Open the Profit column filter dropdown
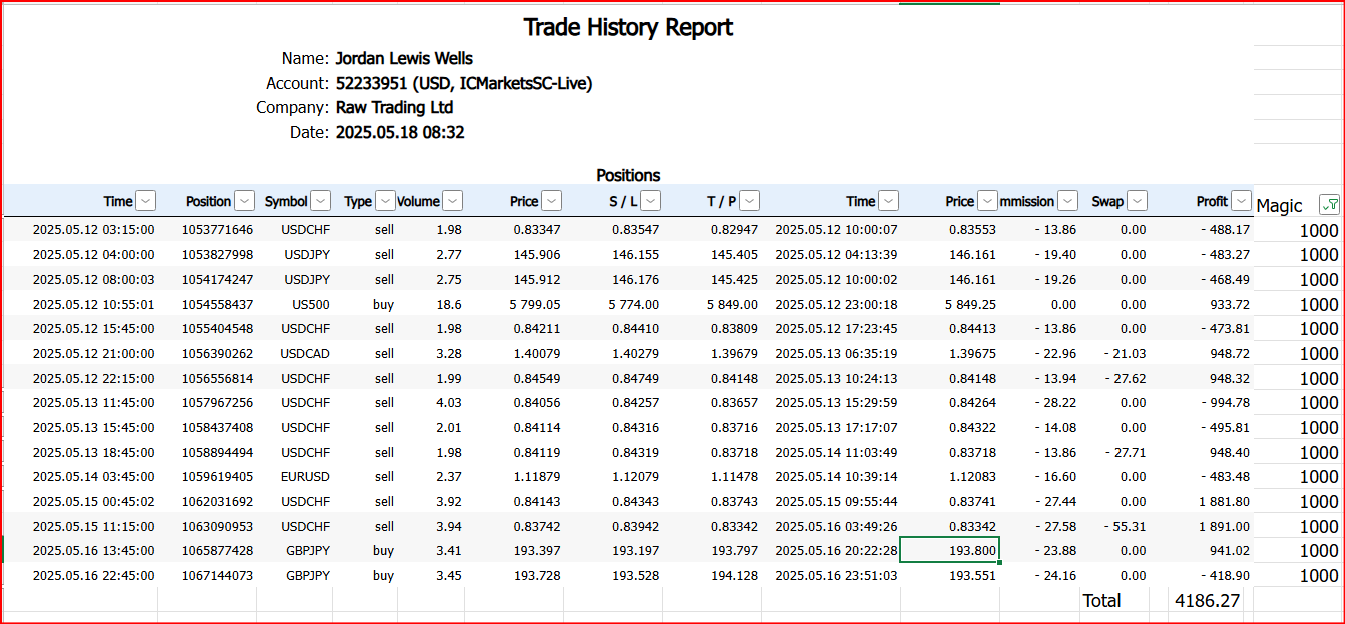 (1241, 201)
